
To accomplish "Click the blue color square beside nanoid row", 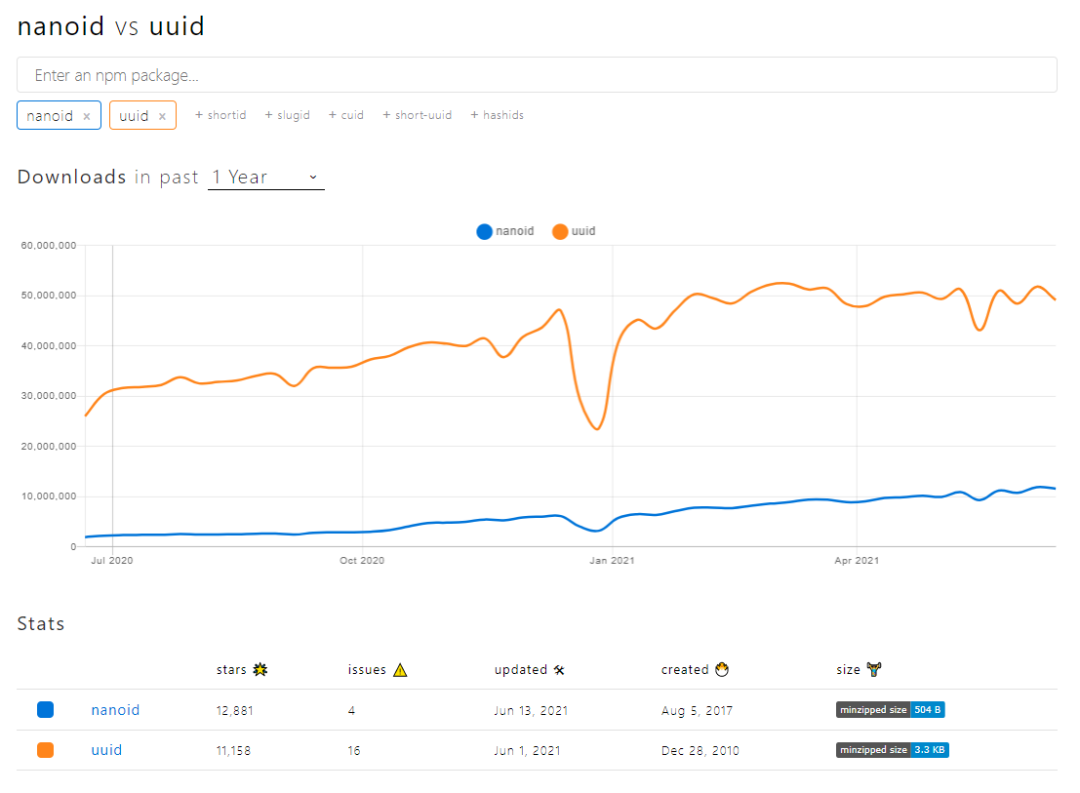I will coord(45,710).
